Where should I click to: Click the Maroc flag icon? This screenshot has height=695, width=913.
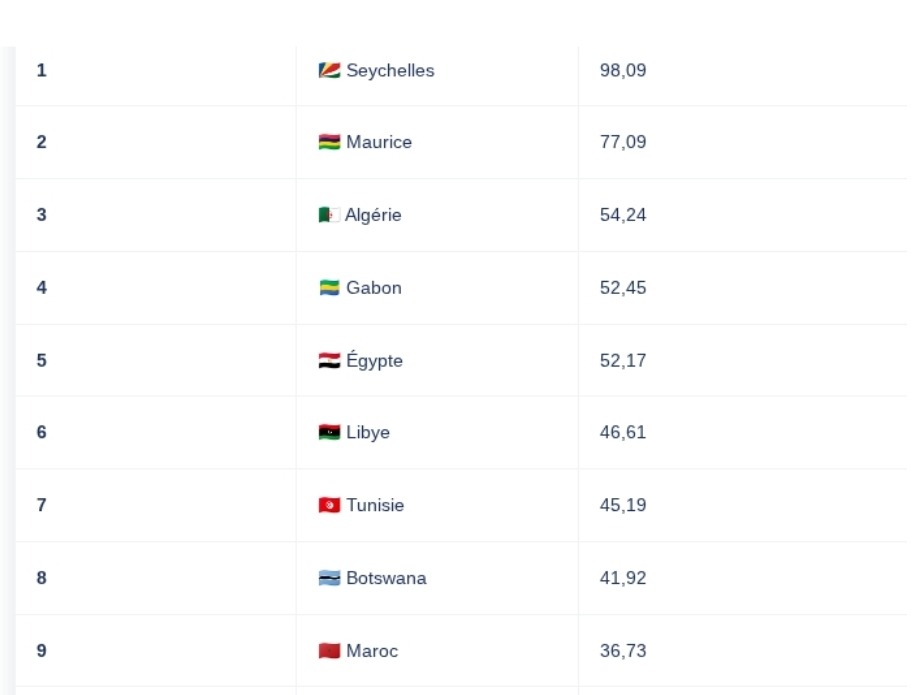coord(329,651)
